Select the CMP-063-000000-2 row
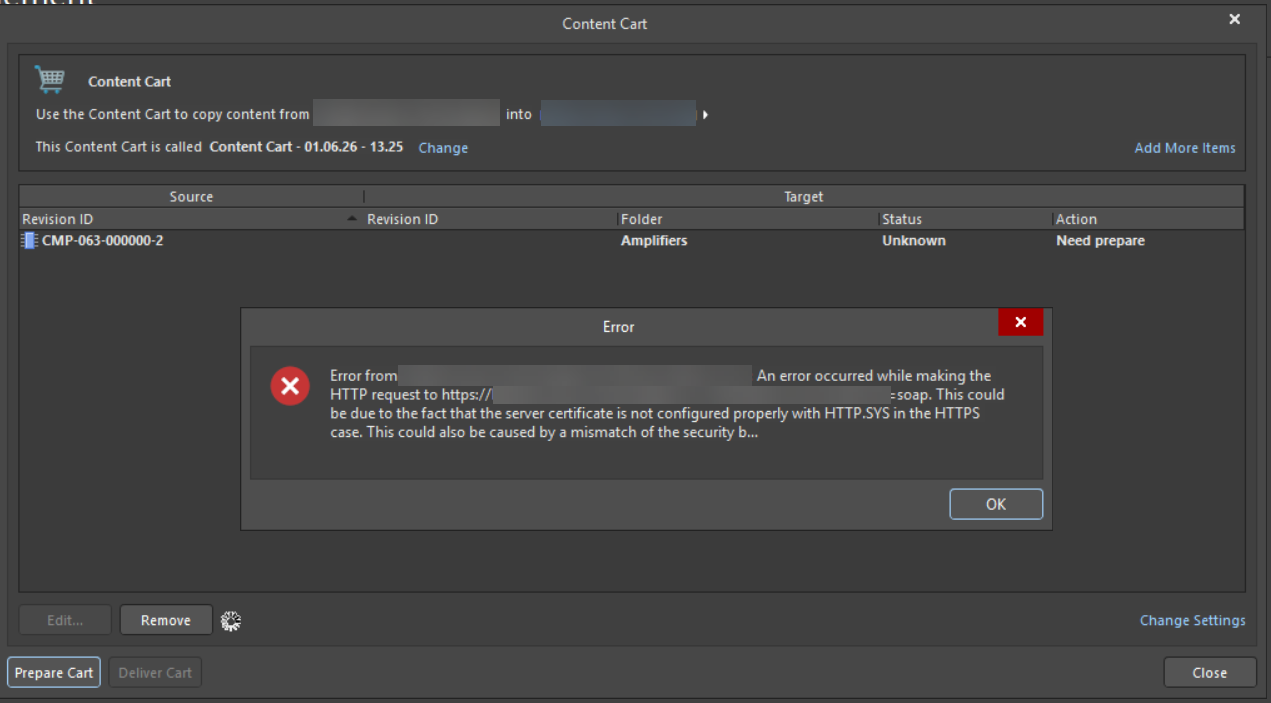 coord(632,241)
